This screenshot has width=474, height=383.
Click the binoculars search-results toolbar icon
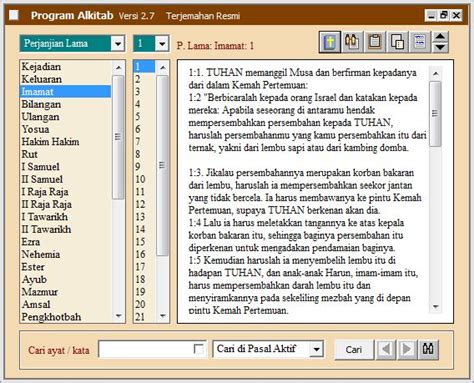(352, 42)
